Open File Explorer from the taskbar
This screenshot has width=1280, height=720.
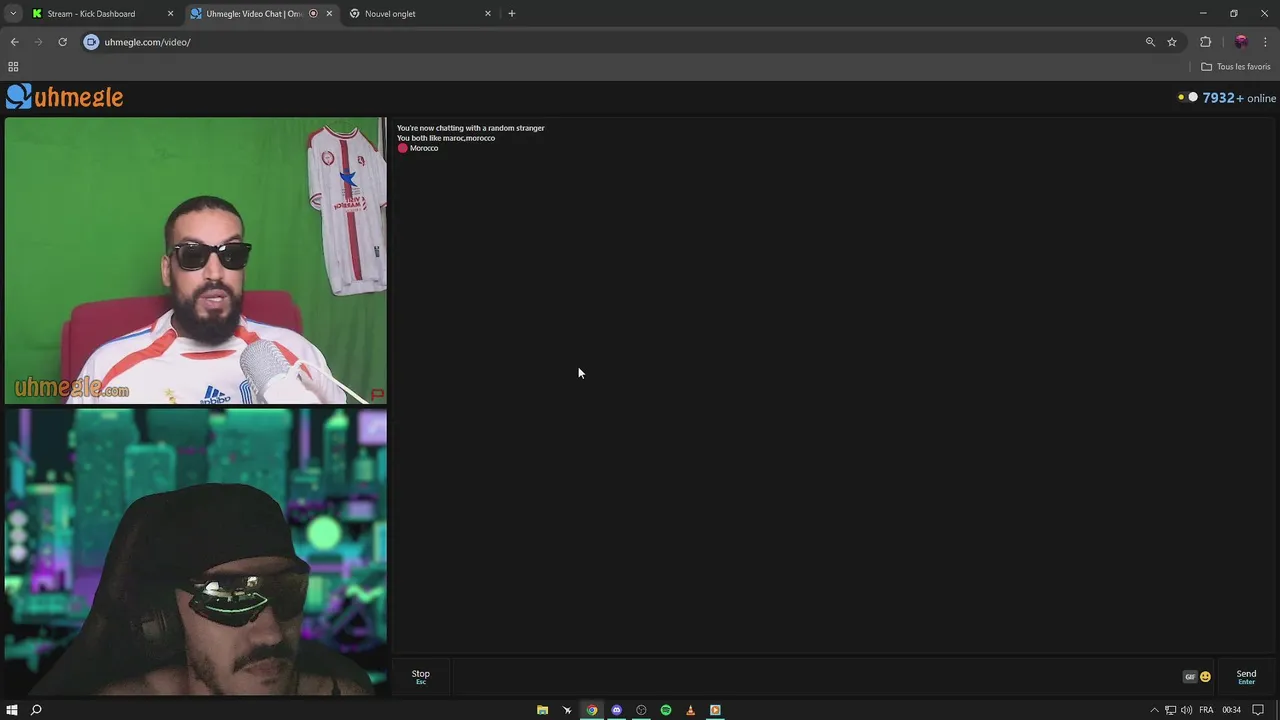coord(542,710)
